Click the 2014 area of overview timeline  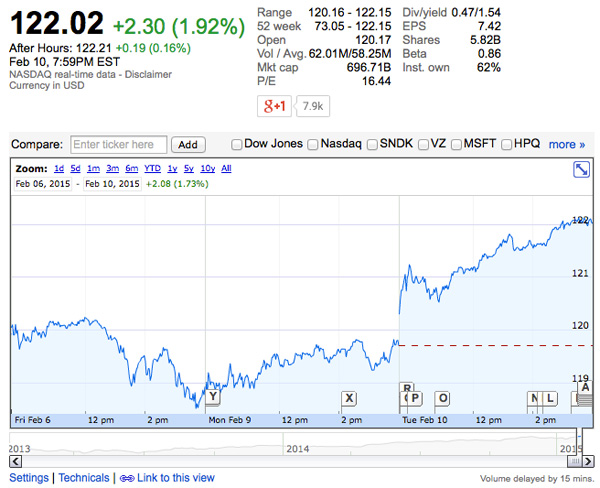coord(298,448)
